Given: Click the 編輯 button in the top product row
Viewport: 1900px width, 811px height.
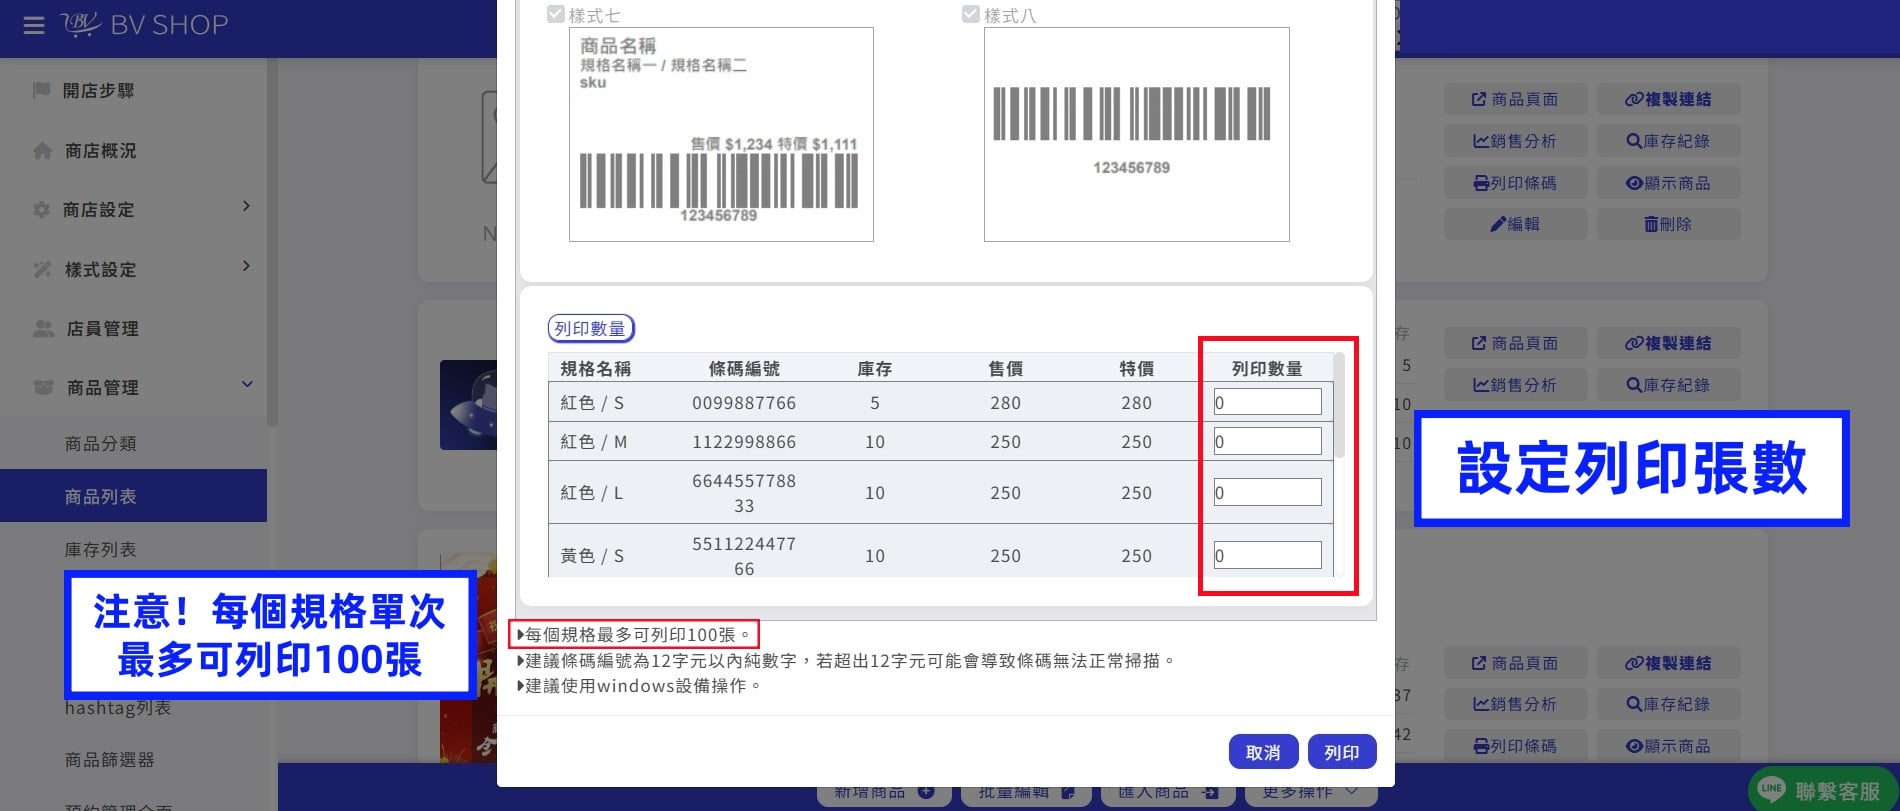Looking at the screenshot, I should click(x=1515, y=224).
